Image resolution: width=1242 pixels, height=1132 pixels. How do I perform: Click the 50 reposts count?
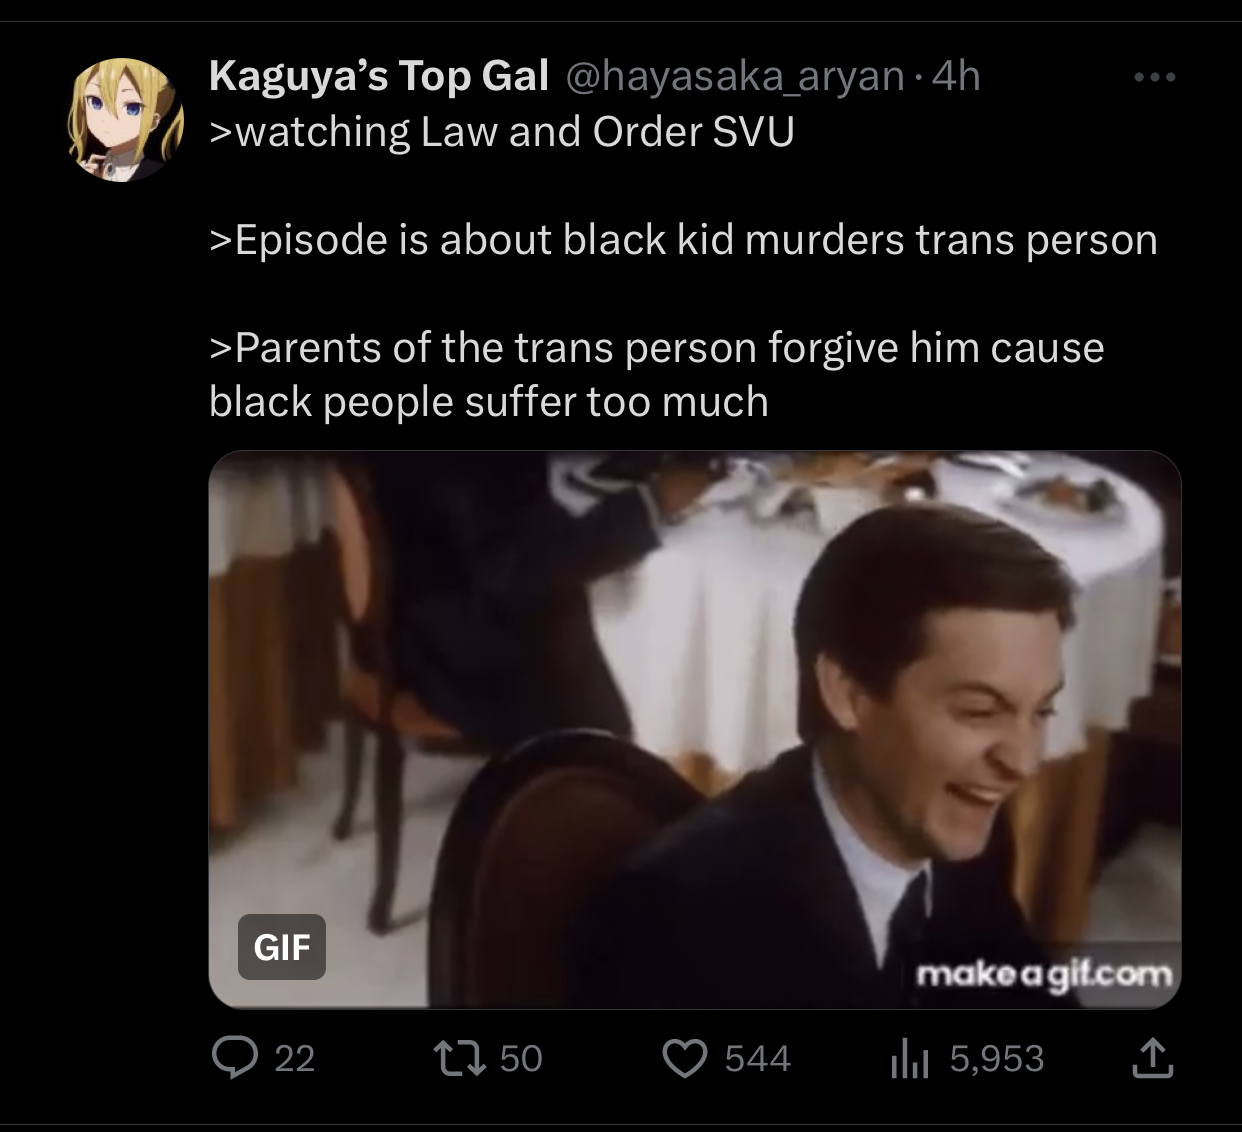pos(520,1058)
